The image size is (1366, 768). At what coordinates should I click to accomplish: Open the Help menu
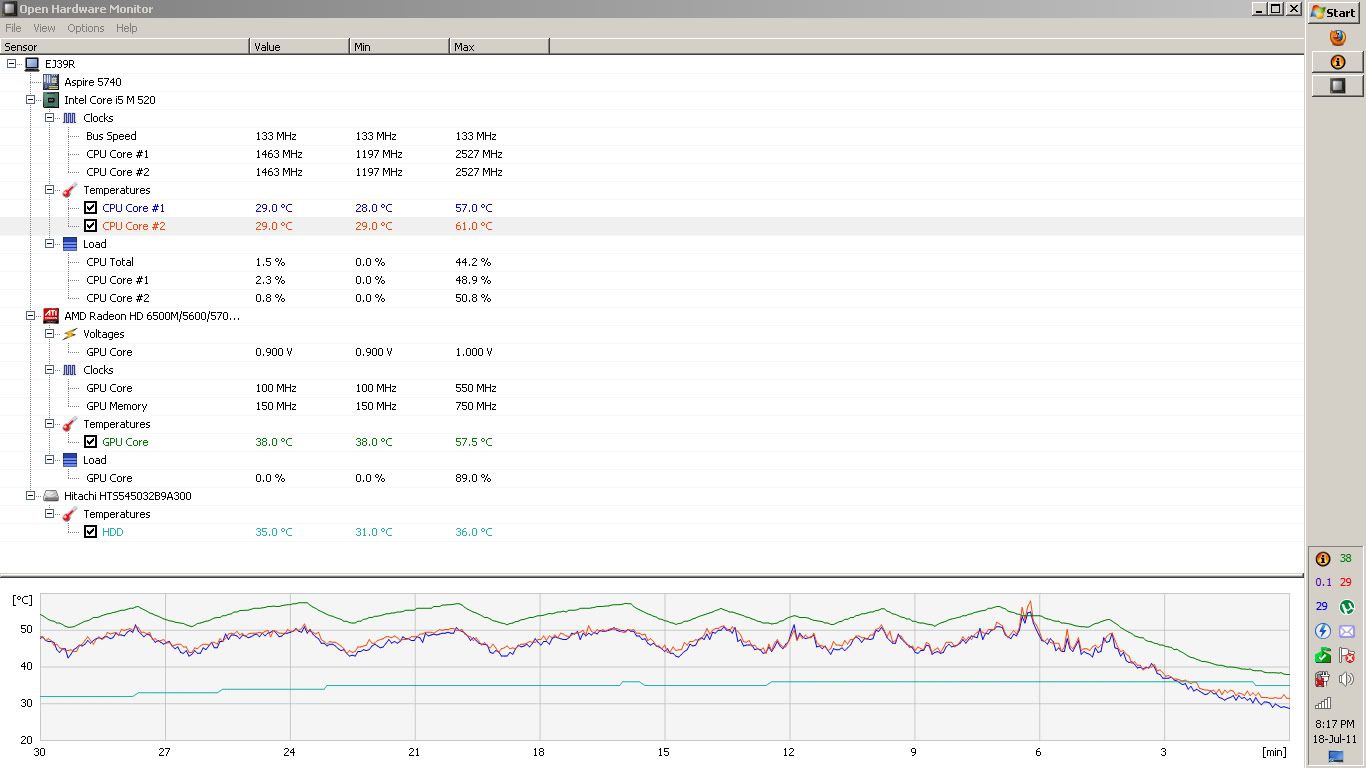pos(127,28)
